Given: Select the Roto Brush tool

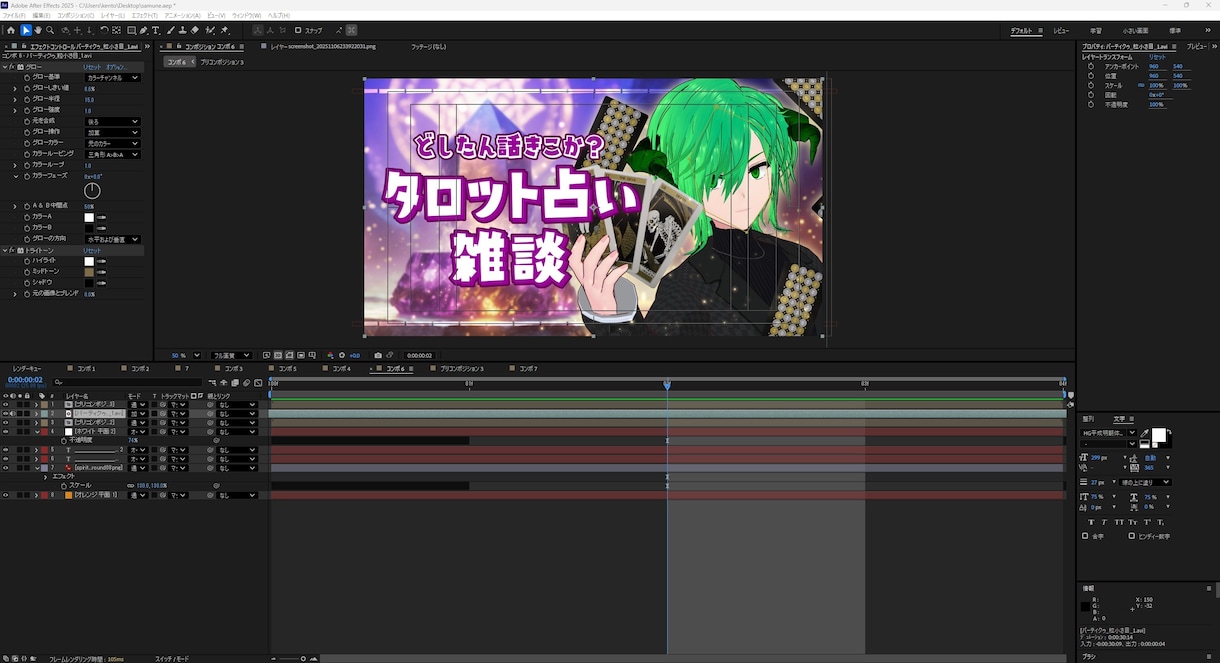Looking at the screenshot, I should coord(210,30).
